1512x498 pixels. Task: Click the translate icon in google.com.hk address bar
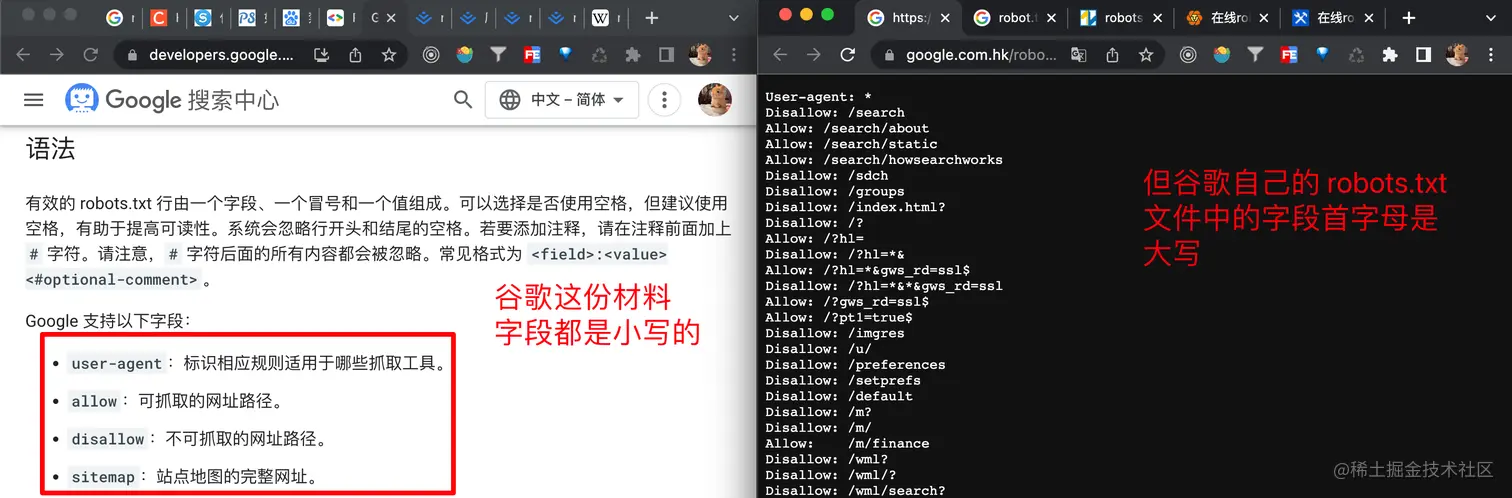[x=1079, y=55]
